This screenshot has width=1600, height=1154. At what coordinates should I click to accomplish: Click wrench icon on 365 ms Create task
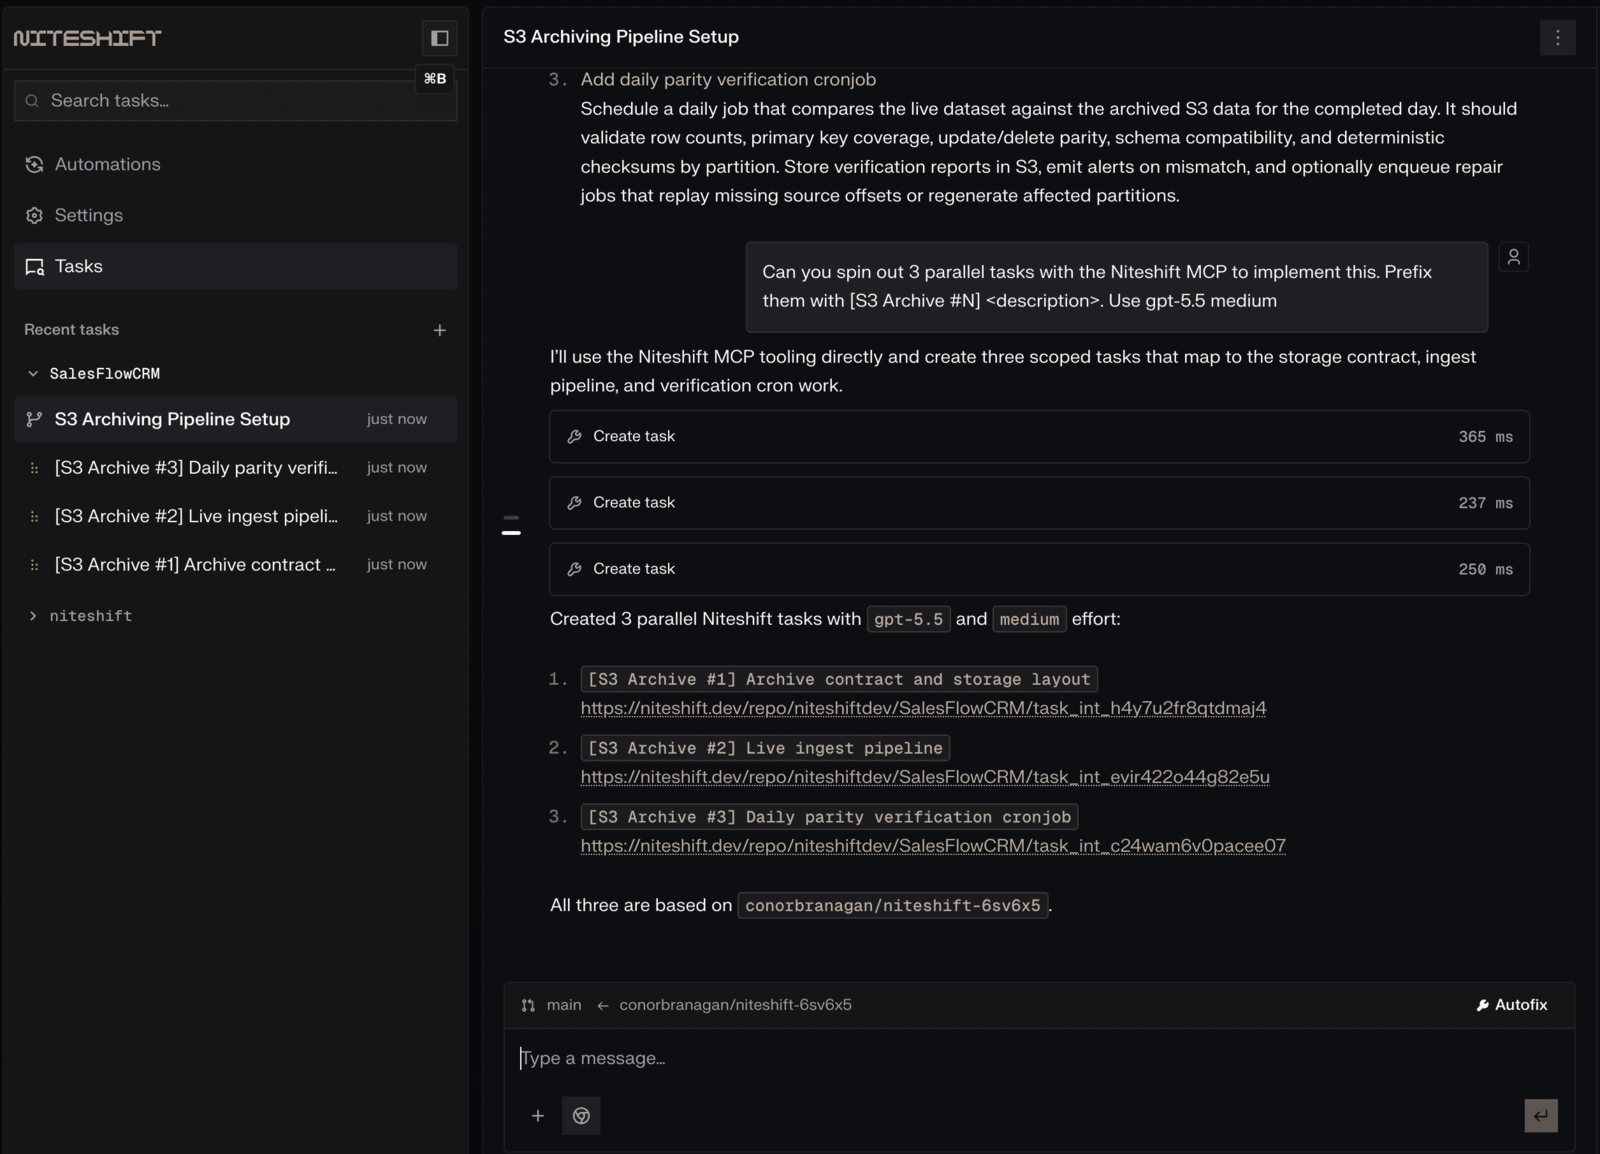574,437
